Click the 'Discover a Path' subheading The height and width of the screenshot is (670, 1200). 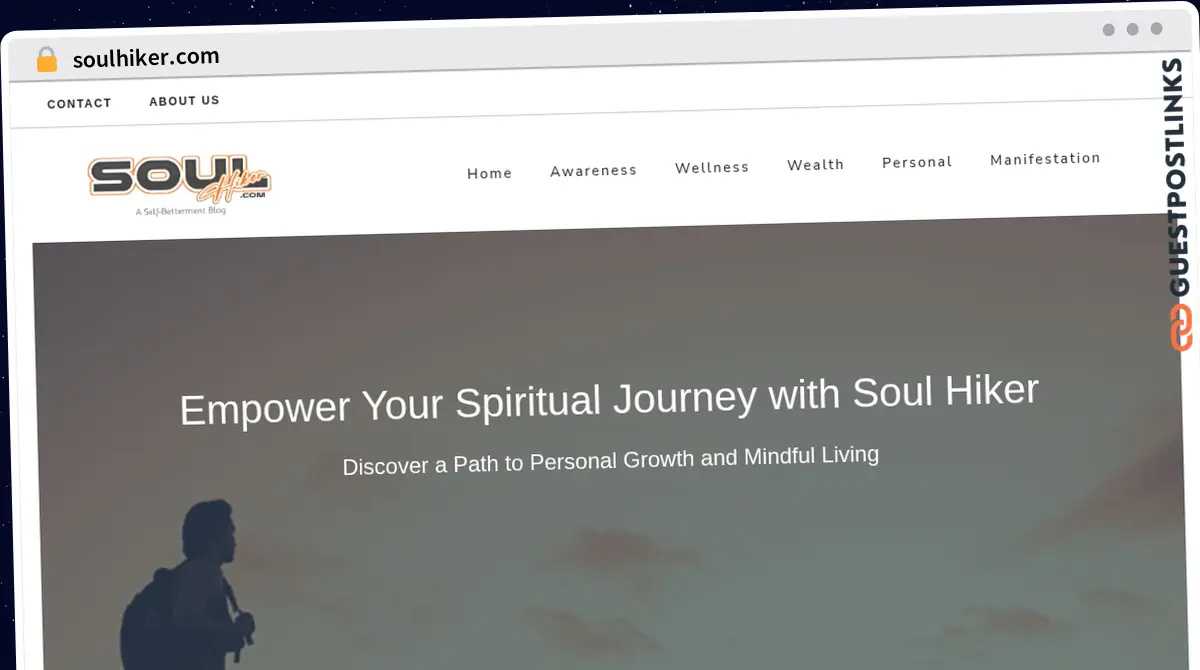coord(610,460)
